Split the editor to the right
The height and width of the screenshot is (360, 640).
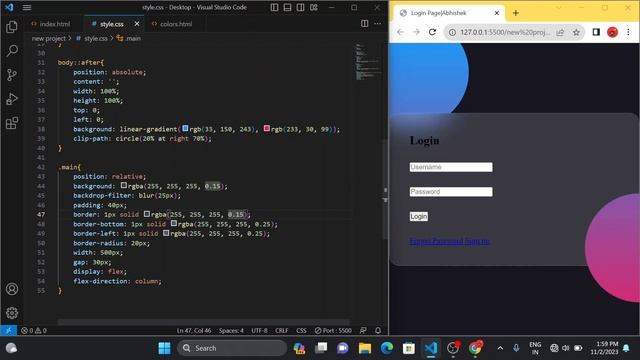(x=364, y=24)
